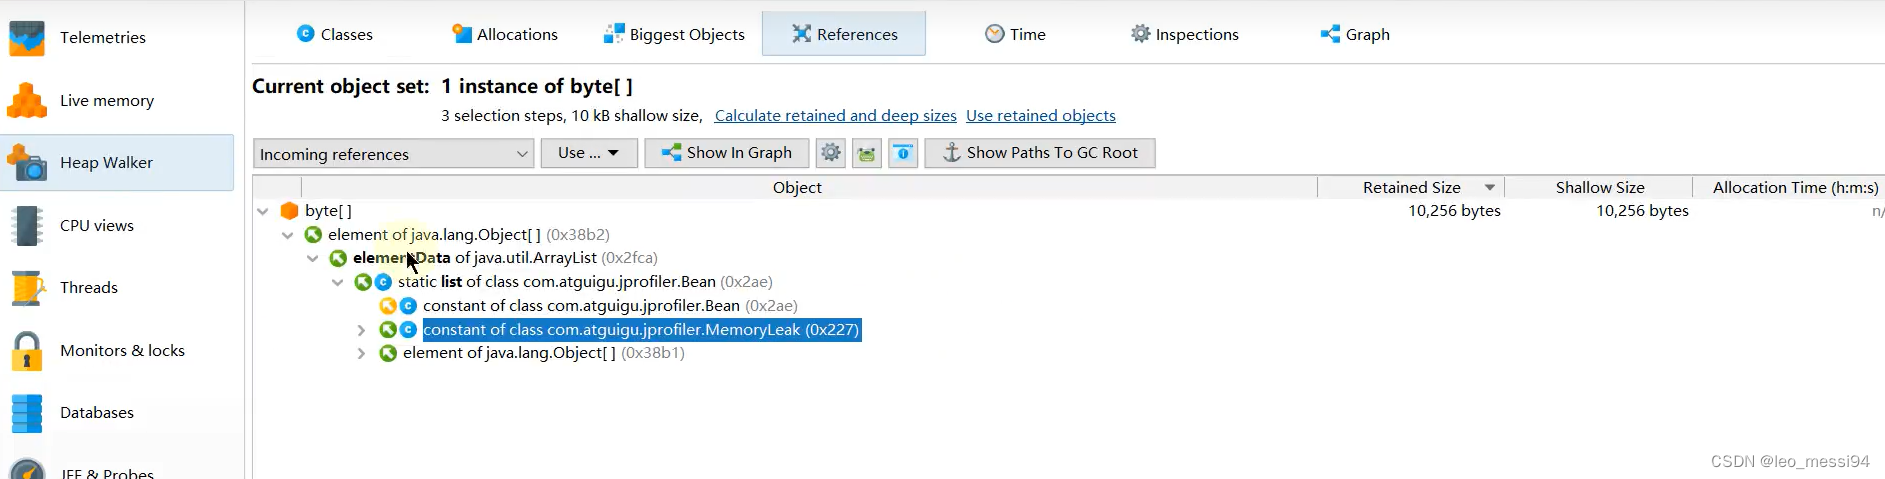Click Show Paths To GC Root button
Viewport: 1885px width, 479px height.
[x=1040, y=153]
